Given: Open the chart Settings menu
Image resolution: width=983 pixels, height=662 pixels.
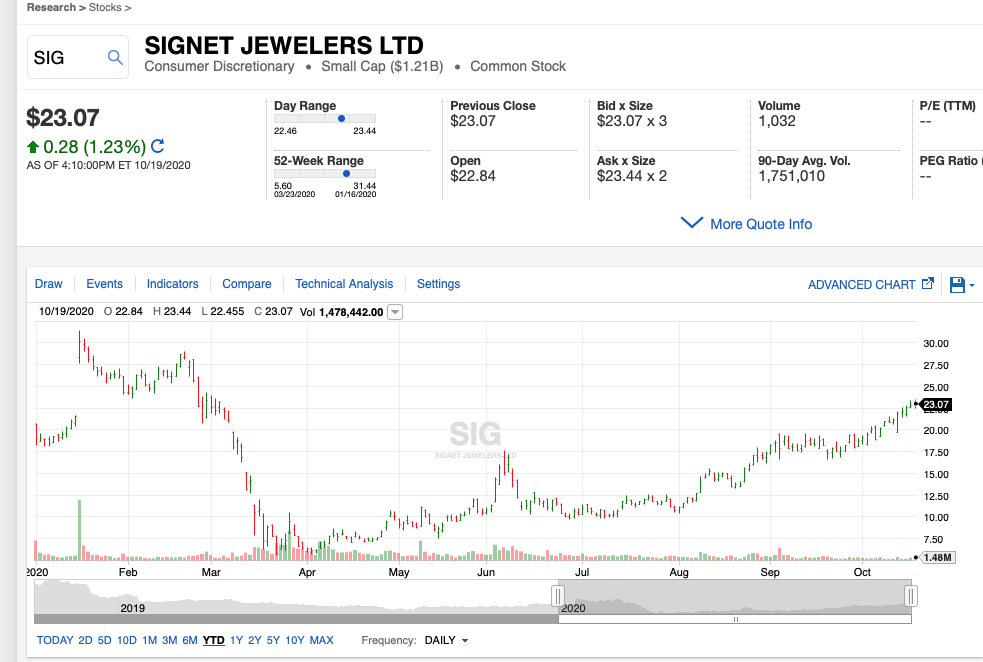Looking at the screenshot, I should (x=438, y=283).
